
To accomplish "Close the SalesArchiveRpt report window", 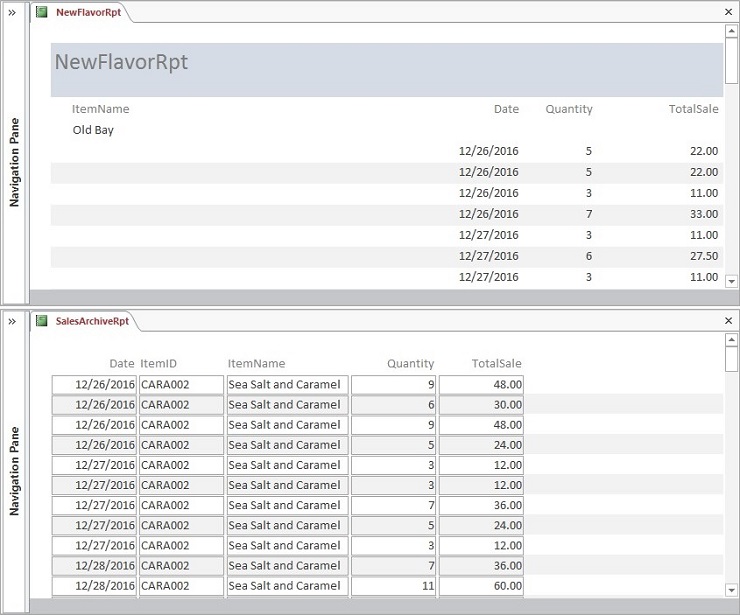I will pos(728,321).
